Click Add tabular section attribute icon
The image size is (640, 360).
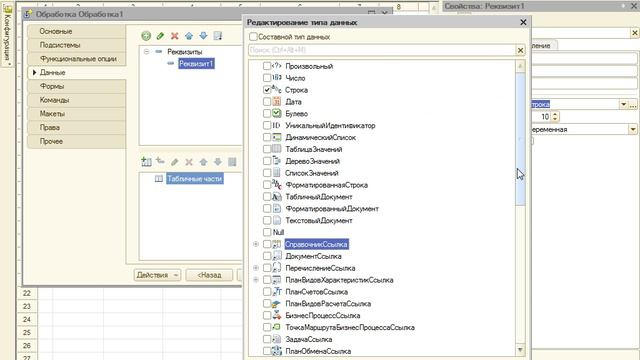[160, 162]
